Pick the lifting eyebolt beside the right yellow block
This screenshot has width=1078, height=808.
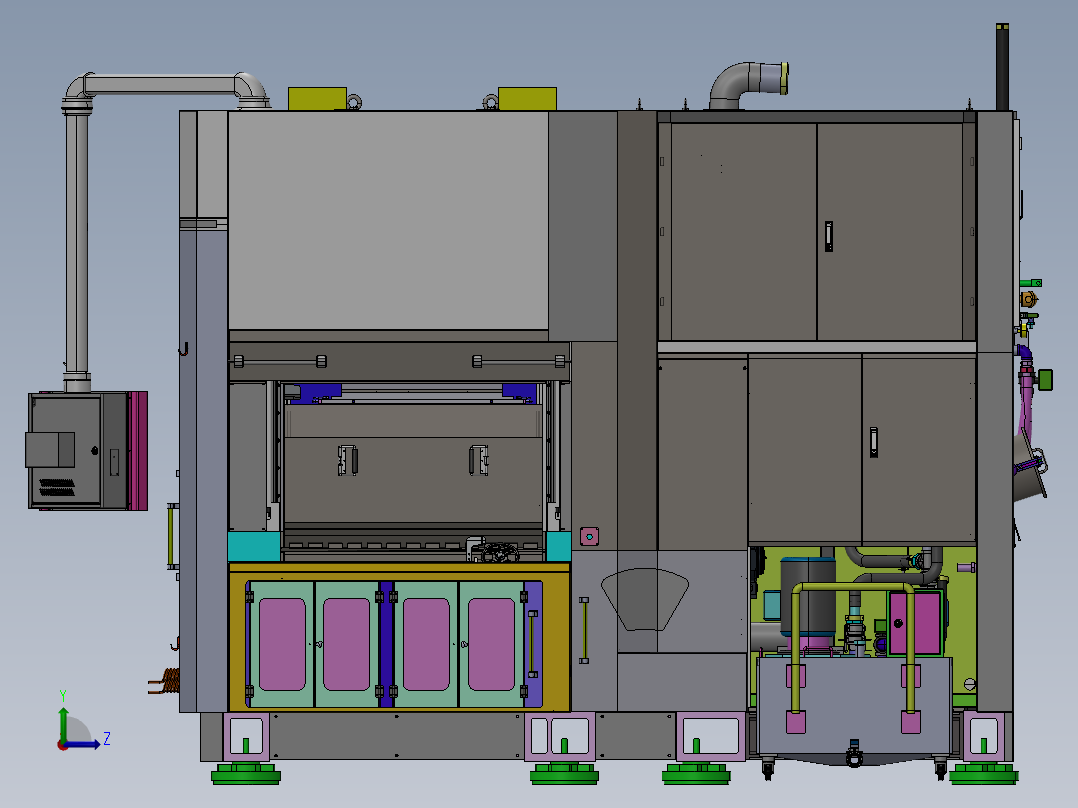coord(490,103)
